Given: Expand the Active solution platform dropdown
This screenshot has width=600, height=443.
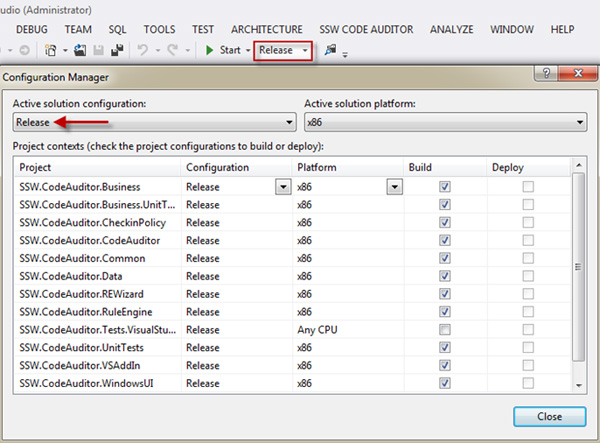Looking at the screenshot, I should click(x=580, y=122).
